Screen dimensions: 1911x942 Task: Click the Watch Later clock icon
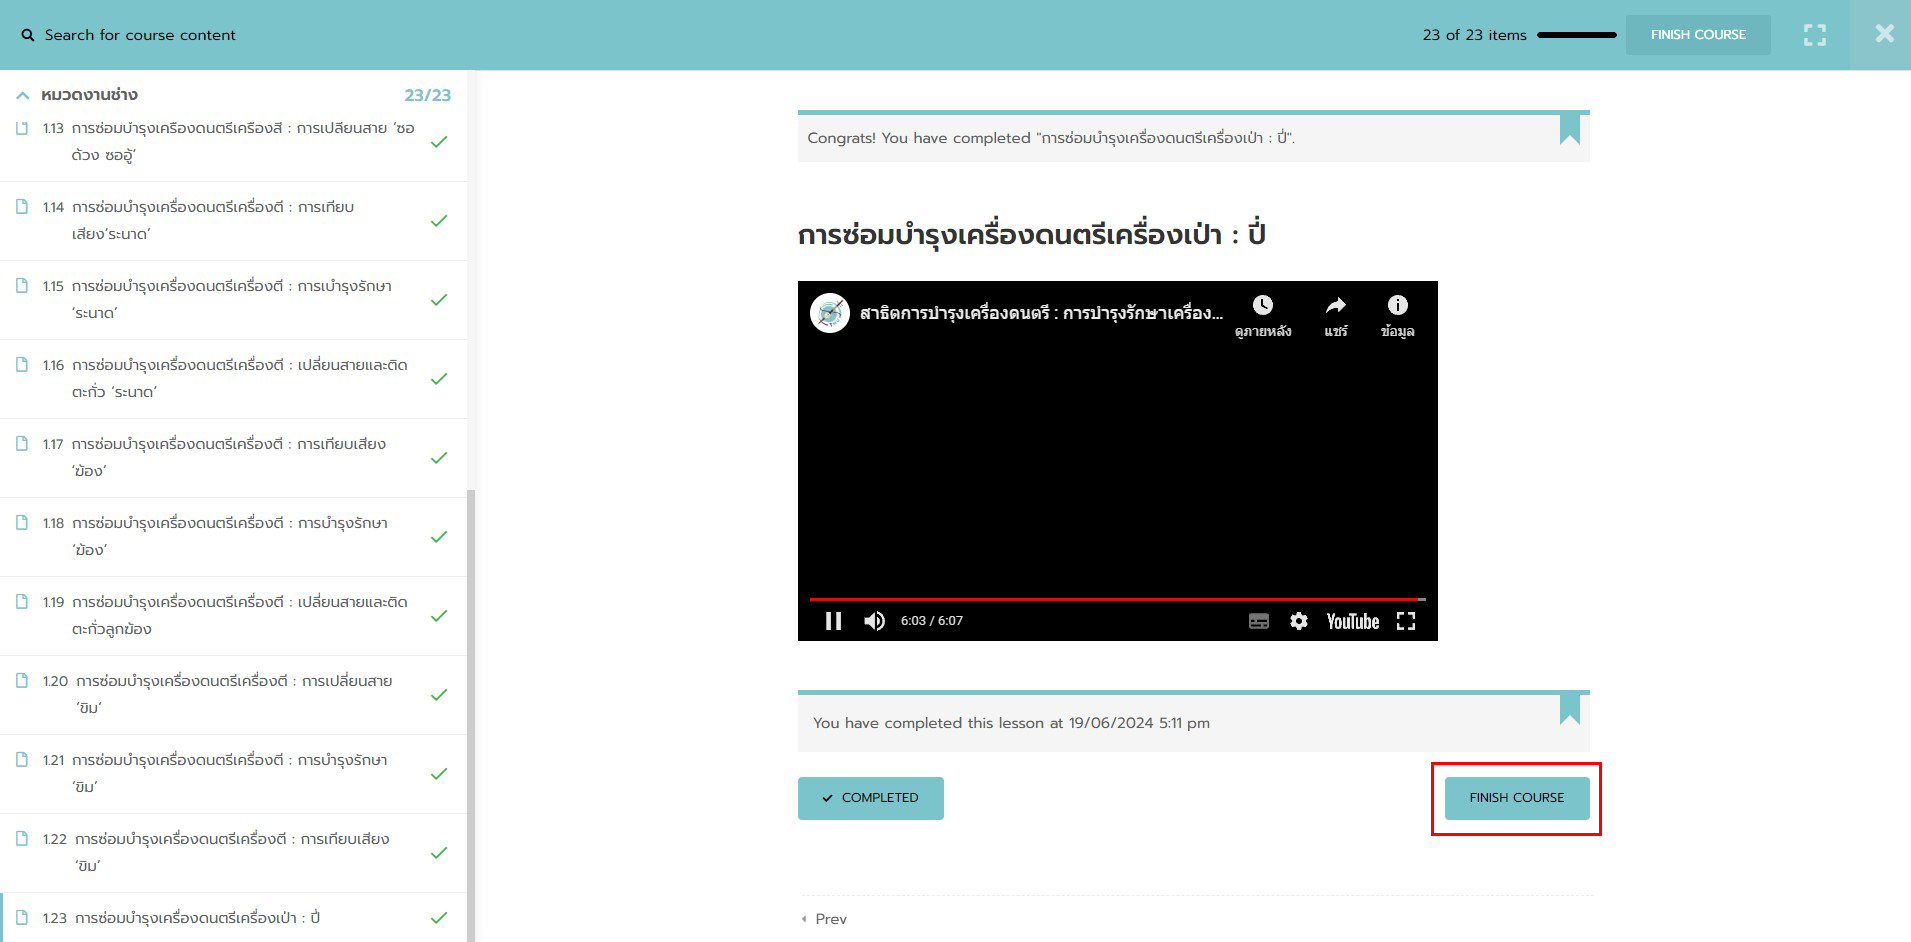click(x=1263, y=306)
